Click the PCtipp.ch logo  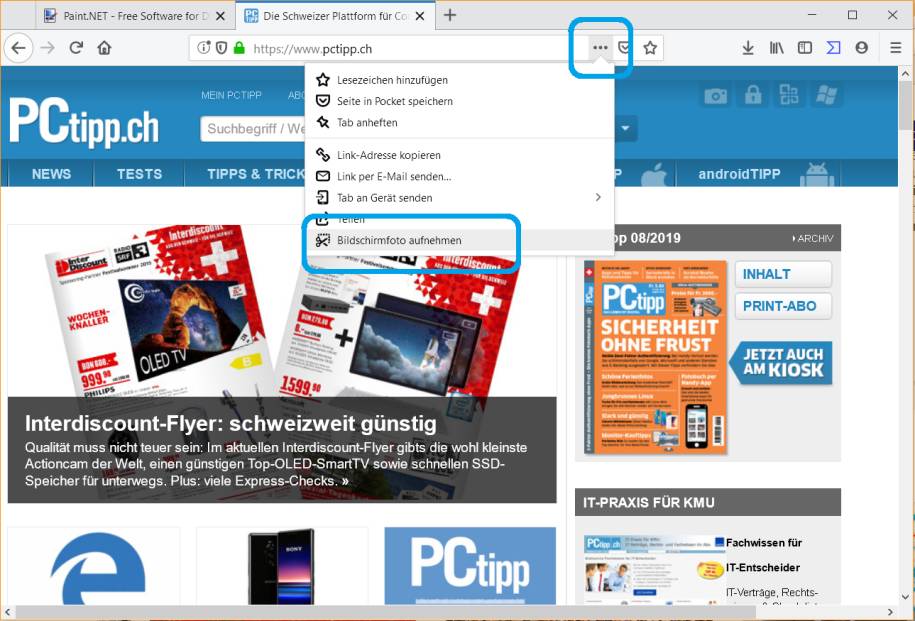(84, 123)
